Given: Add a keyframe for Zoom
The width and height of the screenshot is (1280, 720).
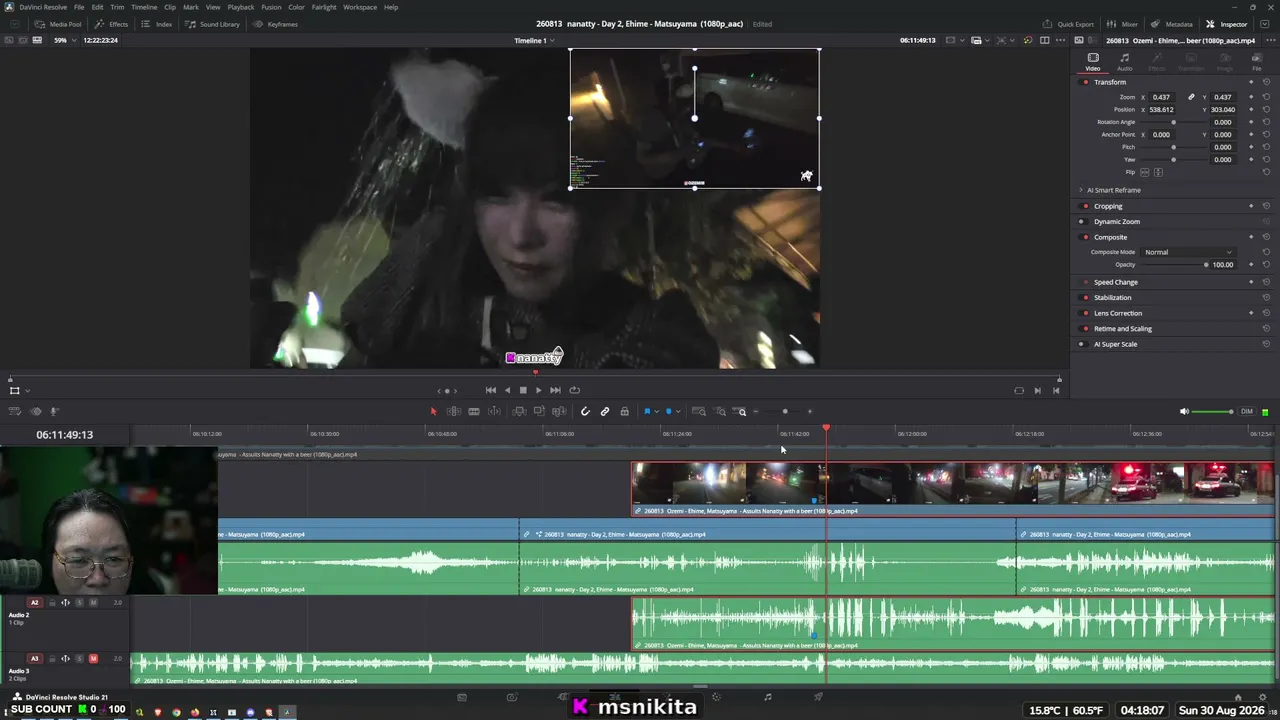Looking at the screenshot, I should (1251, 97).
